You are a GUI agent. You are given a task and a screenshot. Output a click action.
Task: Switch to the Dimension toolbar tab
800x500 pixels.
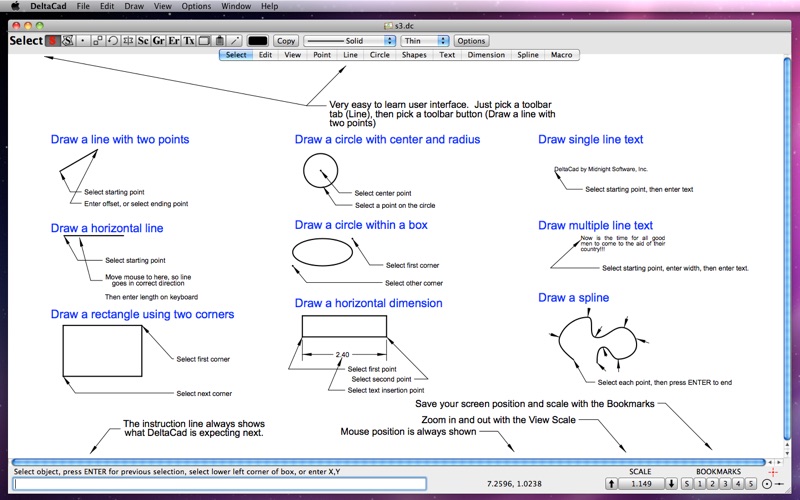click(486, 55)
